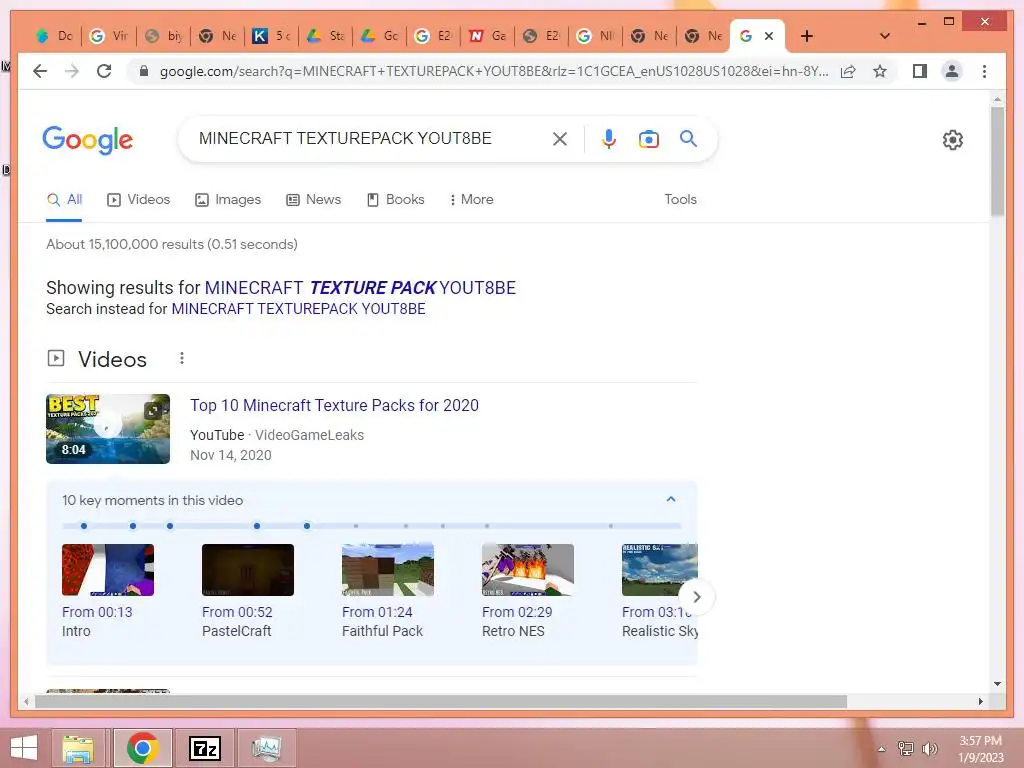
Task: Open the volume speaker tray icon
Action: 929,748
